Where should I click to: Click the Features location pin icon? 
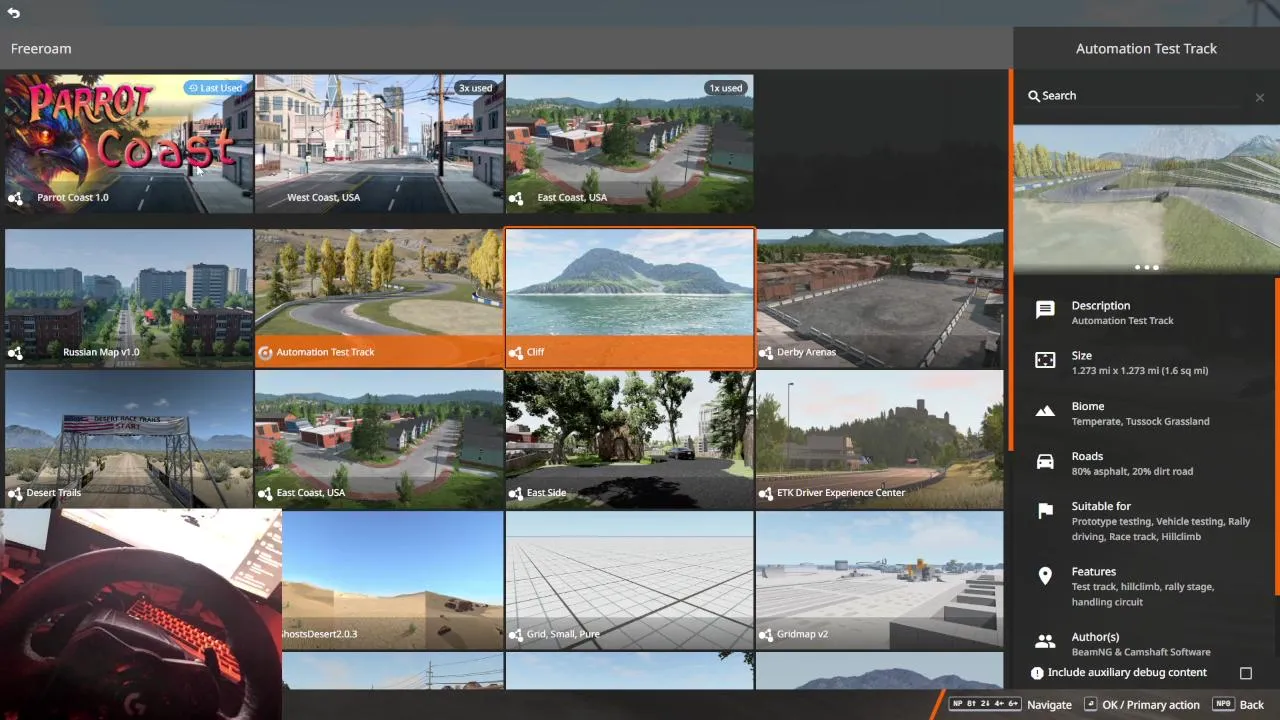click(x=1045, y=576)
